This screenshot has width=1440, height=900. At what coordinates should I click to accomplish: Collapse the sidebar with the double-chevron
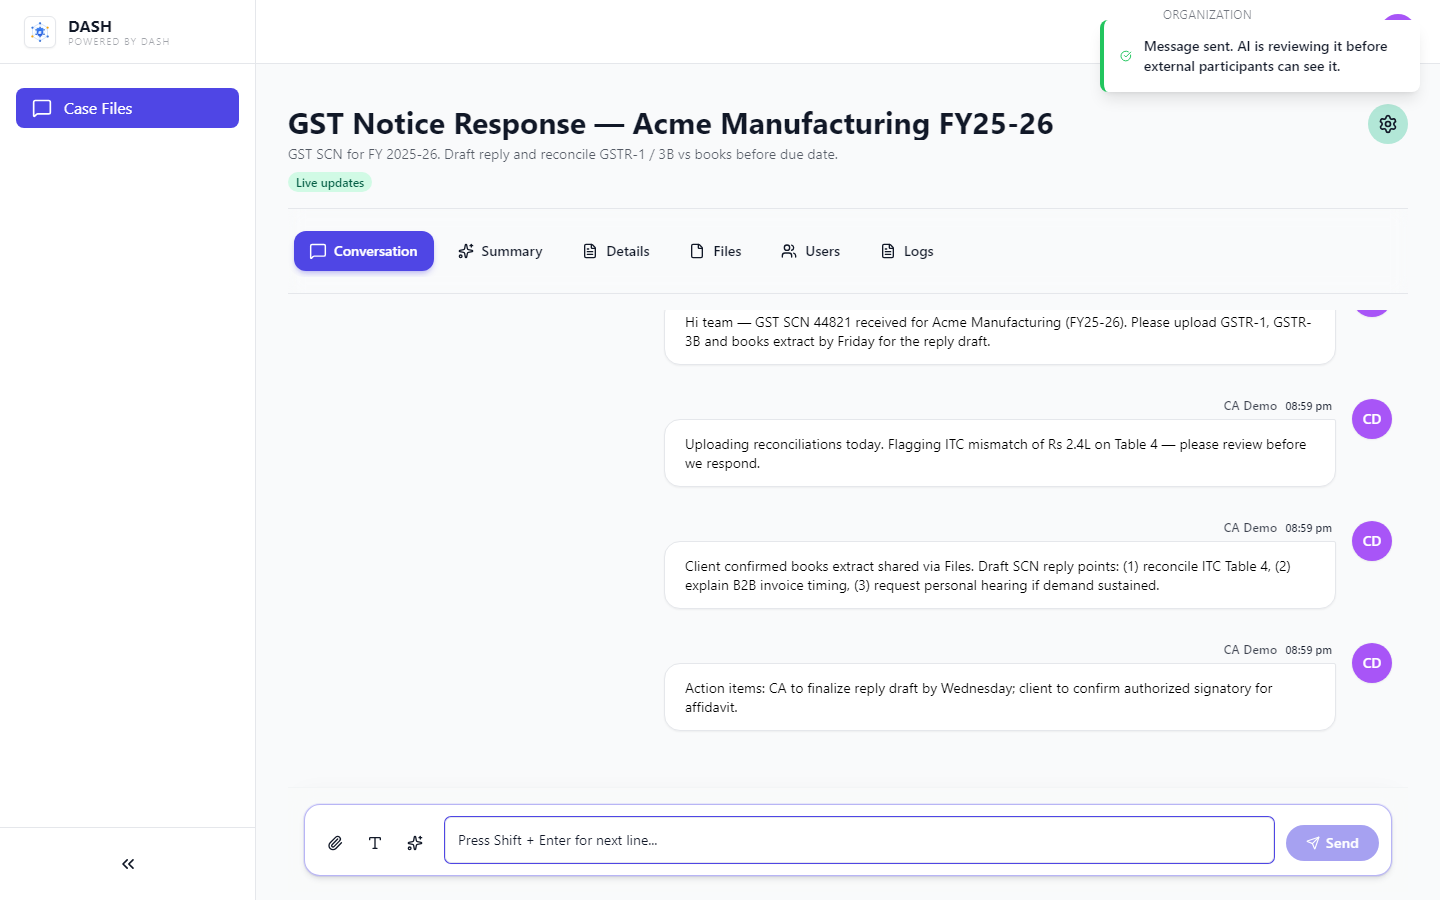point(128,864)
